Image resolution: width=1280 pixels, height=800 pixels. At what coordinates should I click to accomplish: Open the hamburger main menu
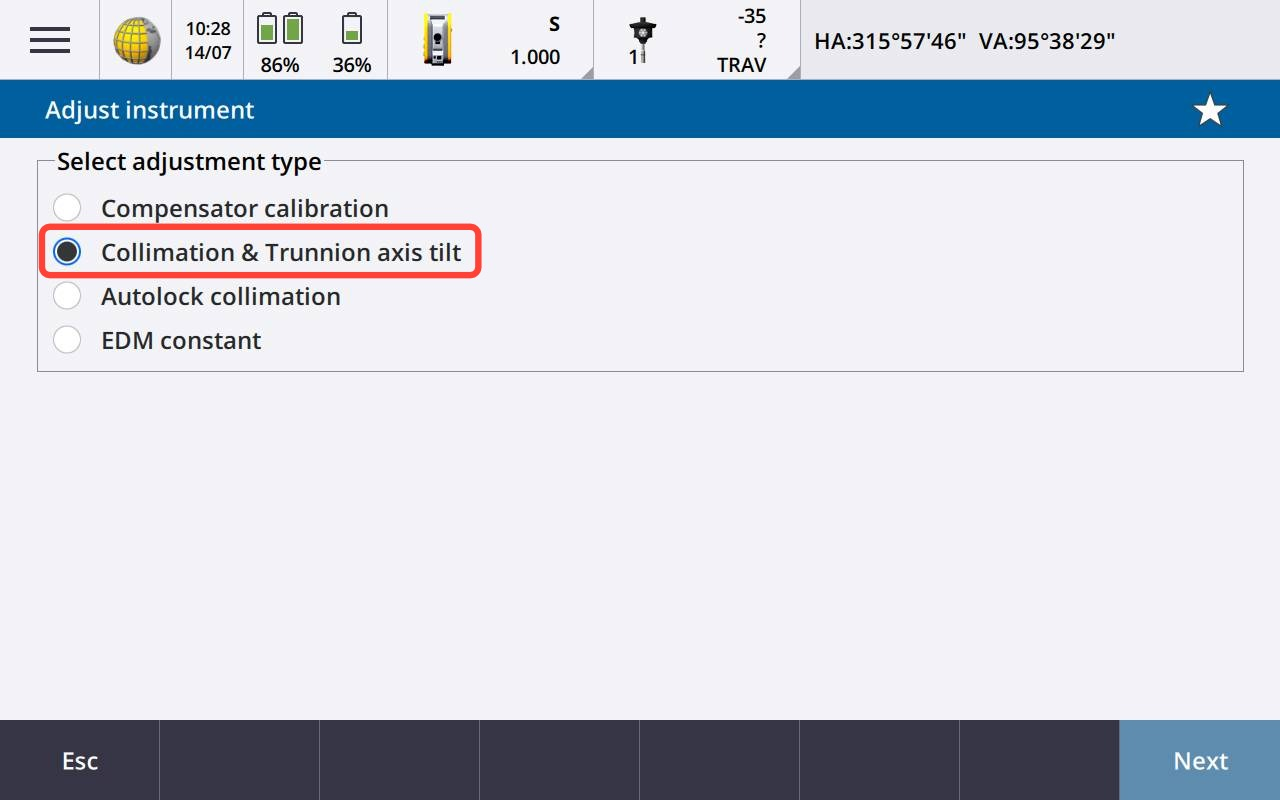pos(49,40)
